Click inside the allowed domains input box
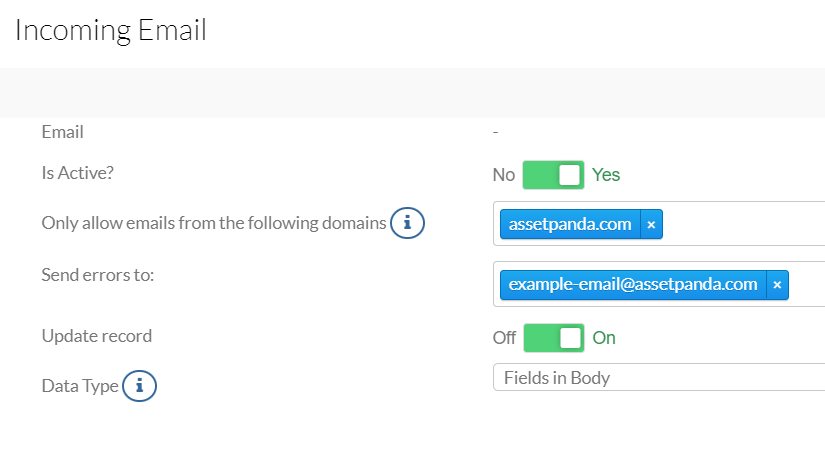The width and height of the screenshot is (825, 456). (742, 224)
